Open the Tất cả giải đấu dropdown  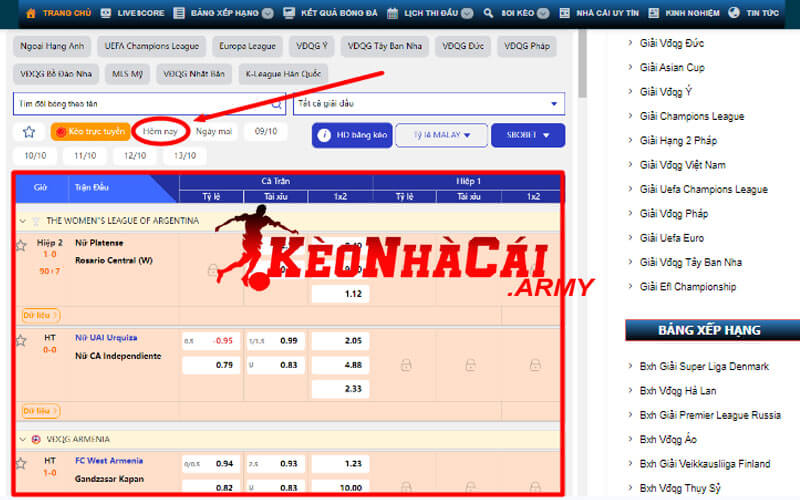pos(553,104)
